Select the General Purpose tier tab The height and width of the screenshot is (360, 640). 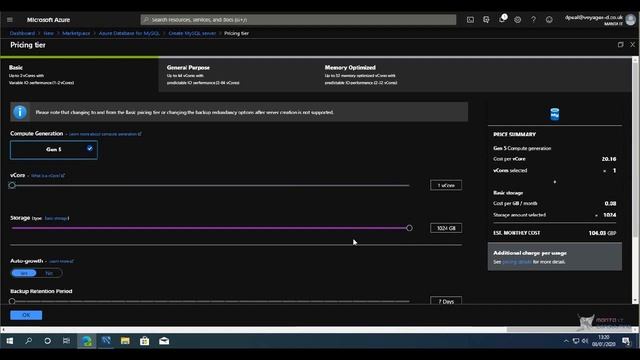237,75
